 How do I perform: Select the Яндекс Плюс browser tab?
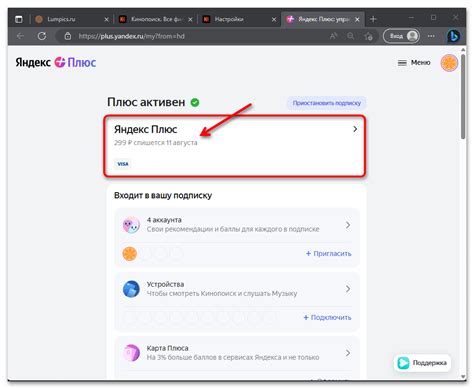[x=323, y=19]
